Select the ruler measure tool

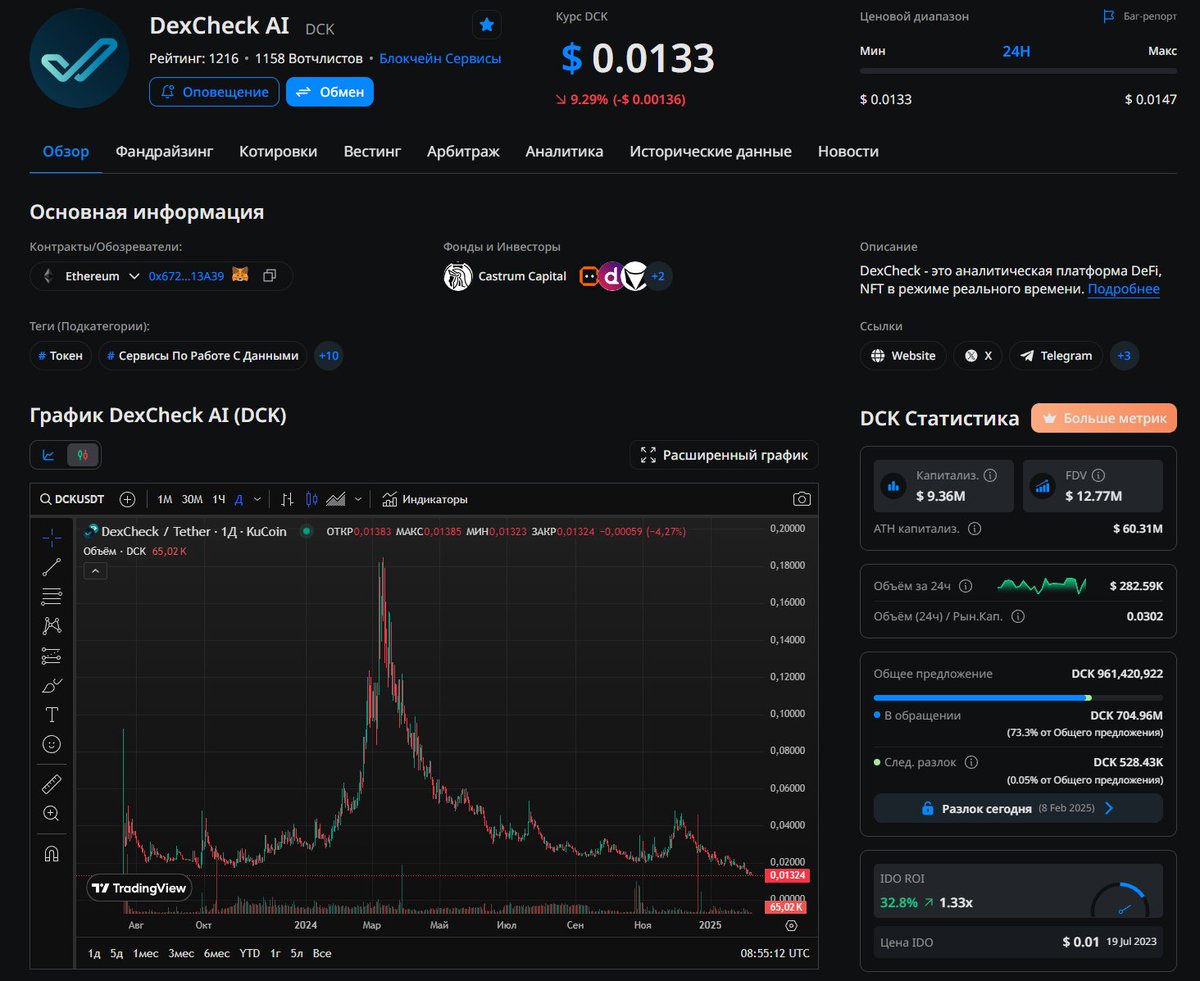tap(51, 783)
